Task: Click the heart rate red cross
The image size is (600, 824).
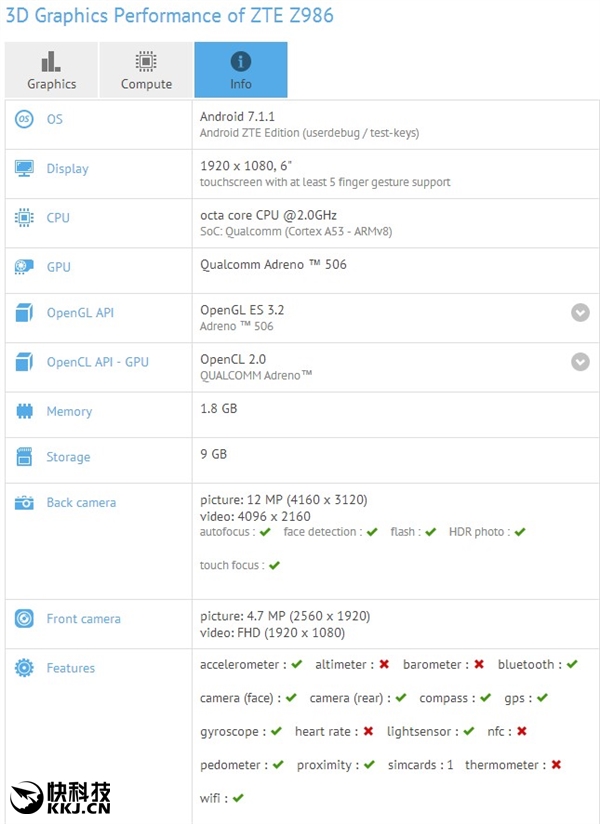Action: coord(368,731)
